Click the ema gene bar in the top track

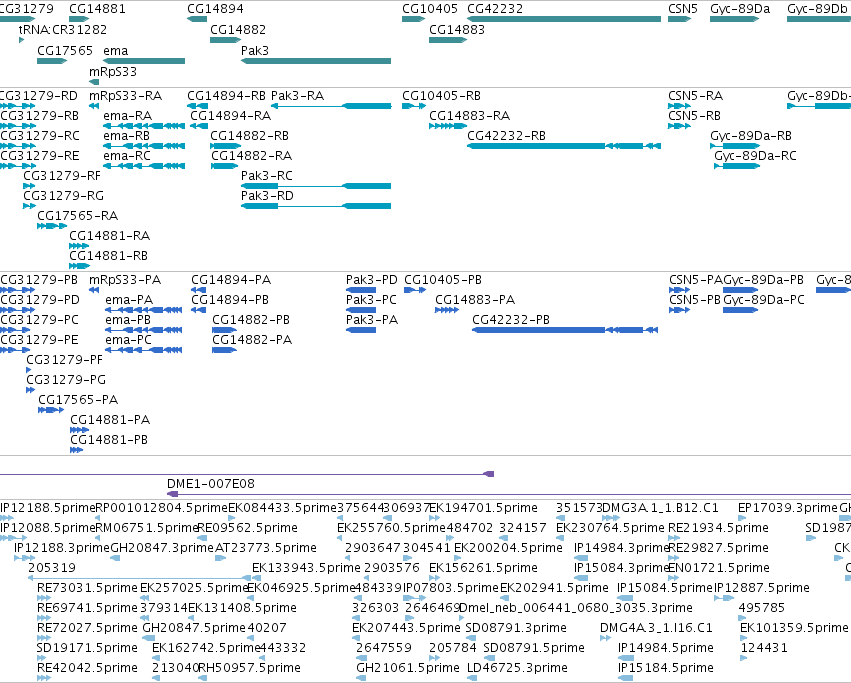click(144, 61)
